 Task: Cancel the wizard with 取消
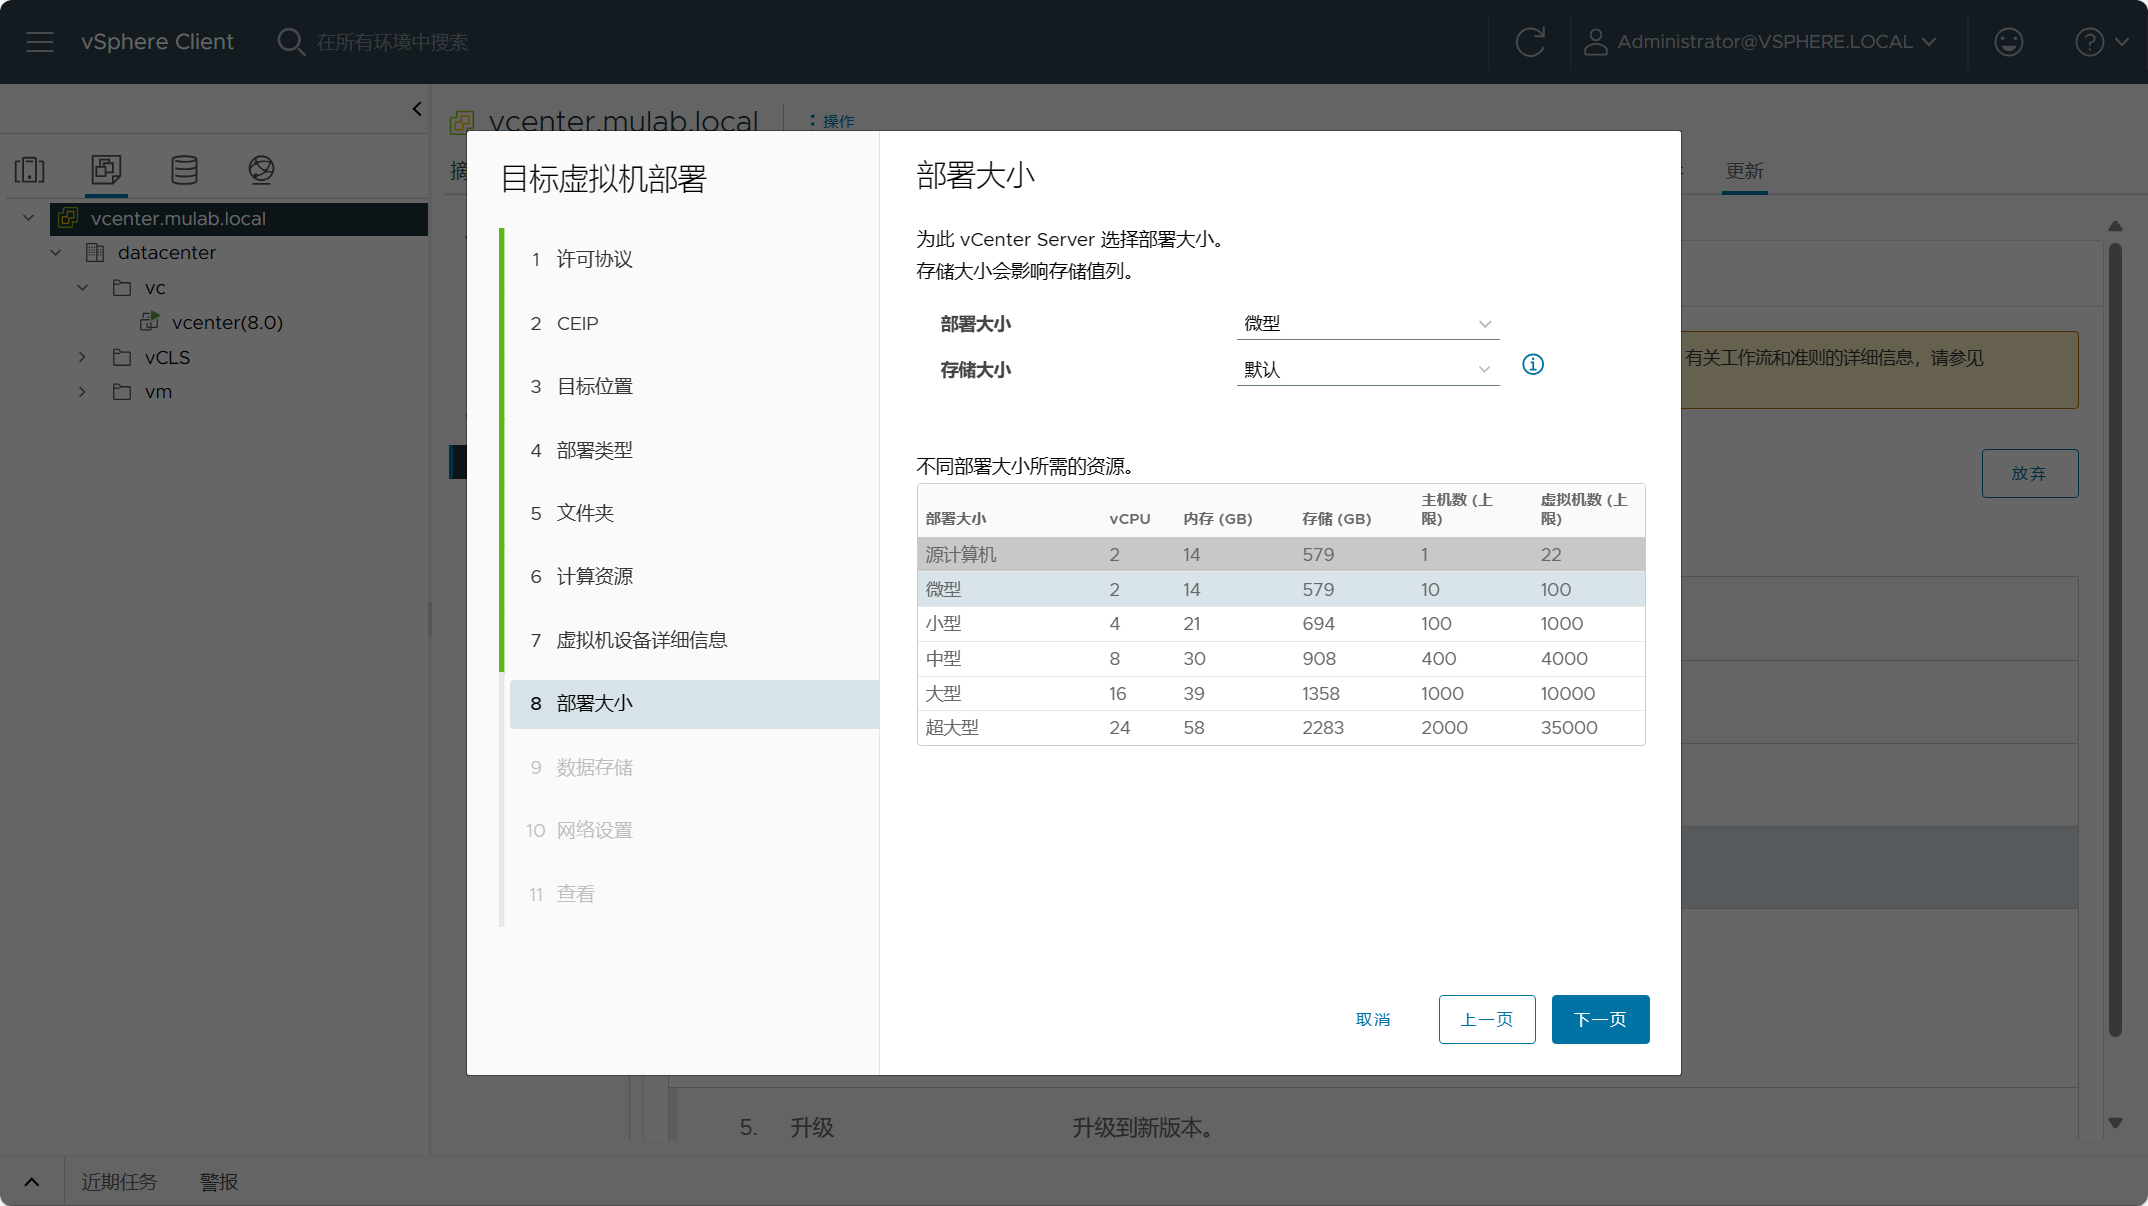[x=1373, y=1019]
